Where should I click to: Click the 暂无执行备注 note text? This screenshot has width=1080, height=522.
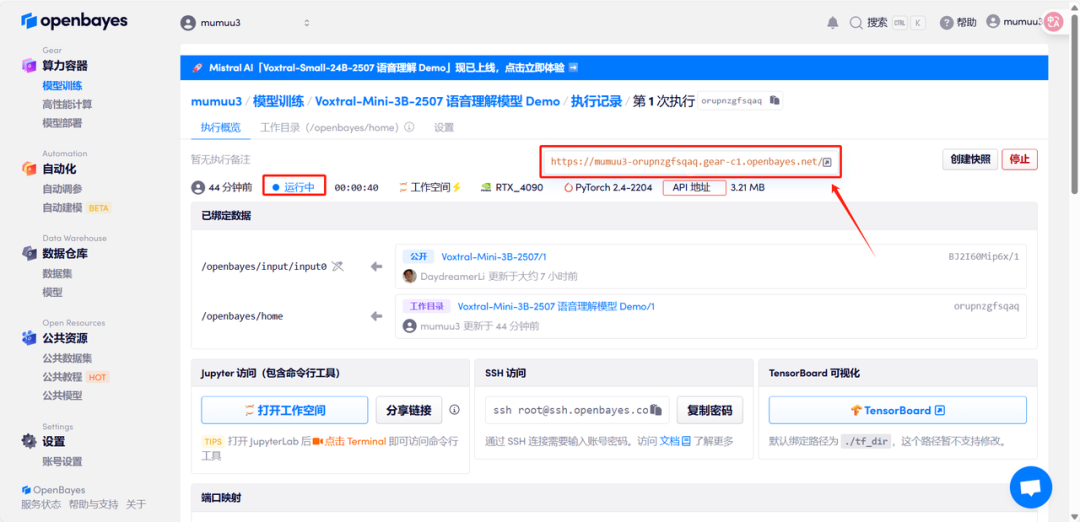[220, 158]
